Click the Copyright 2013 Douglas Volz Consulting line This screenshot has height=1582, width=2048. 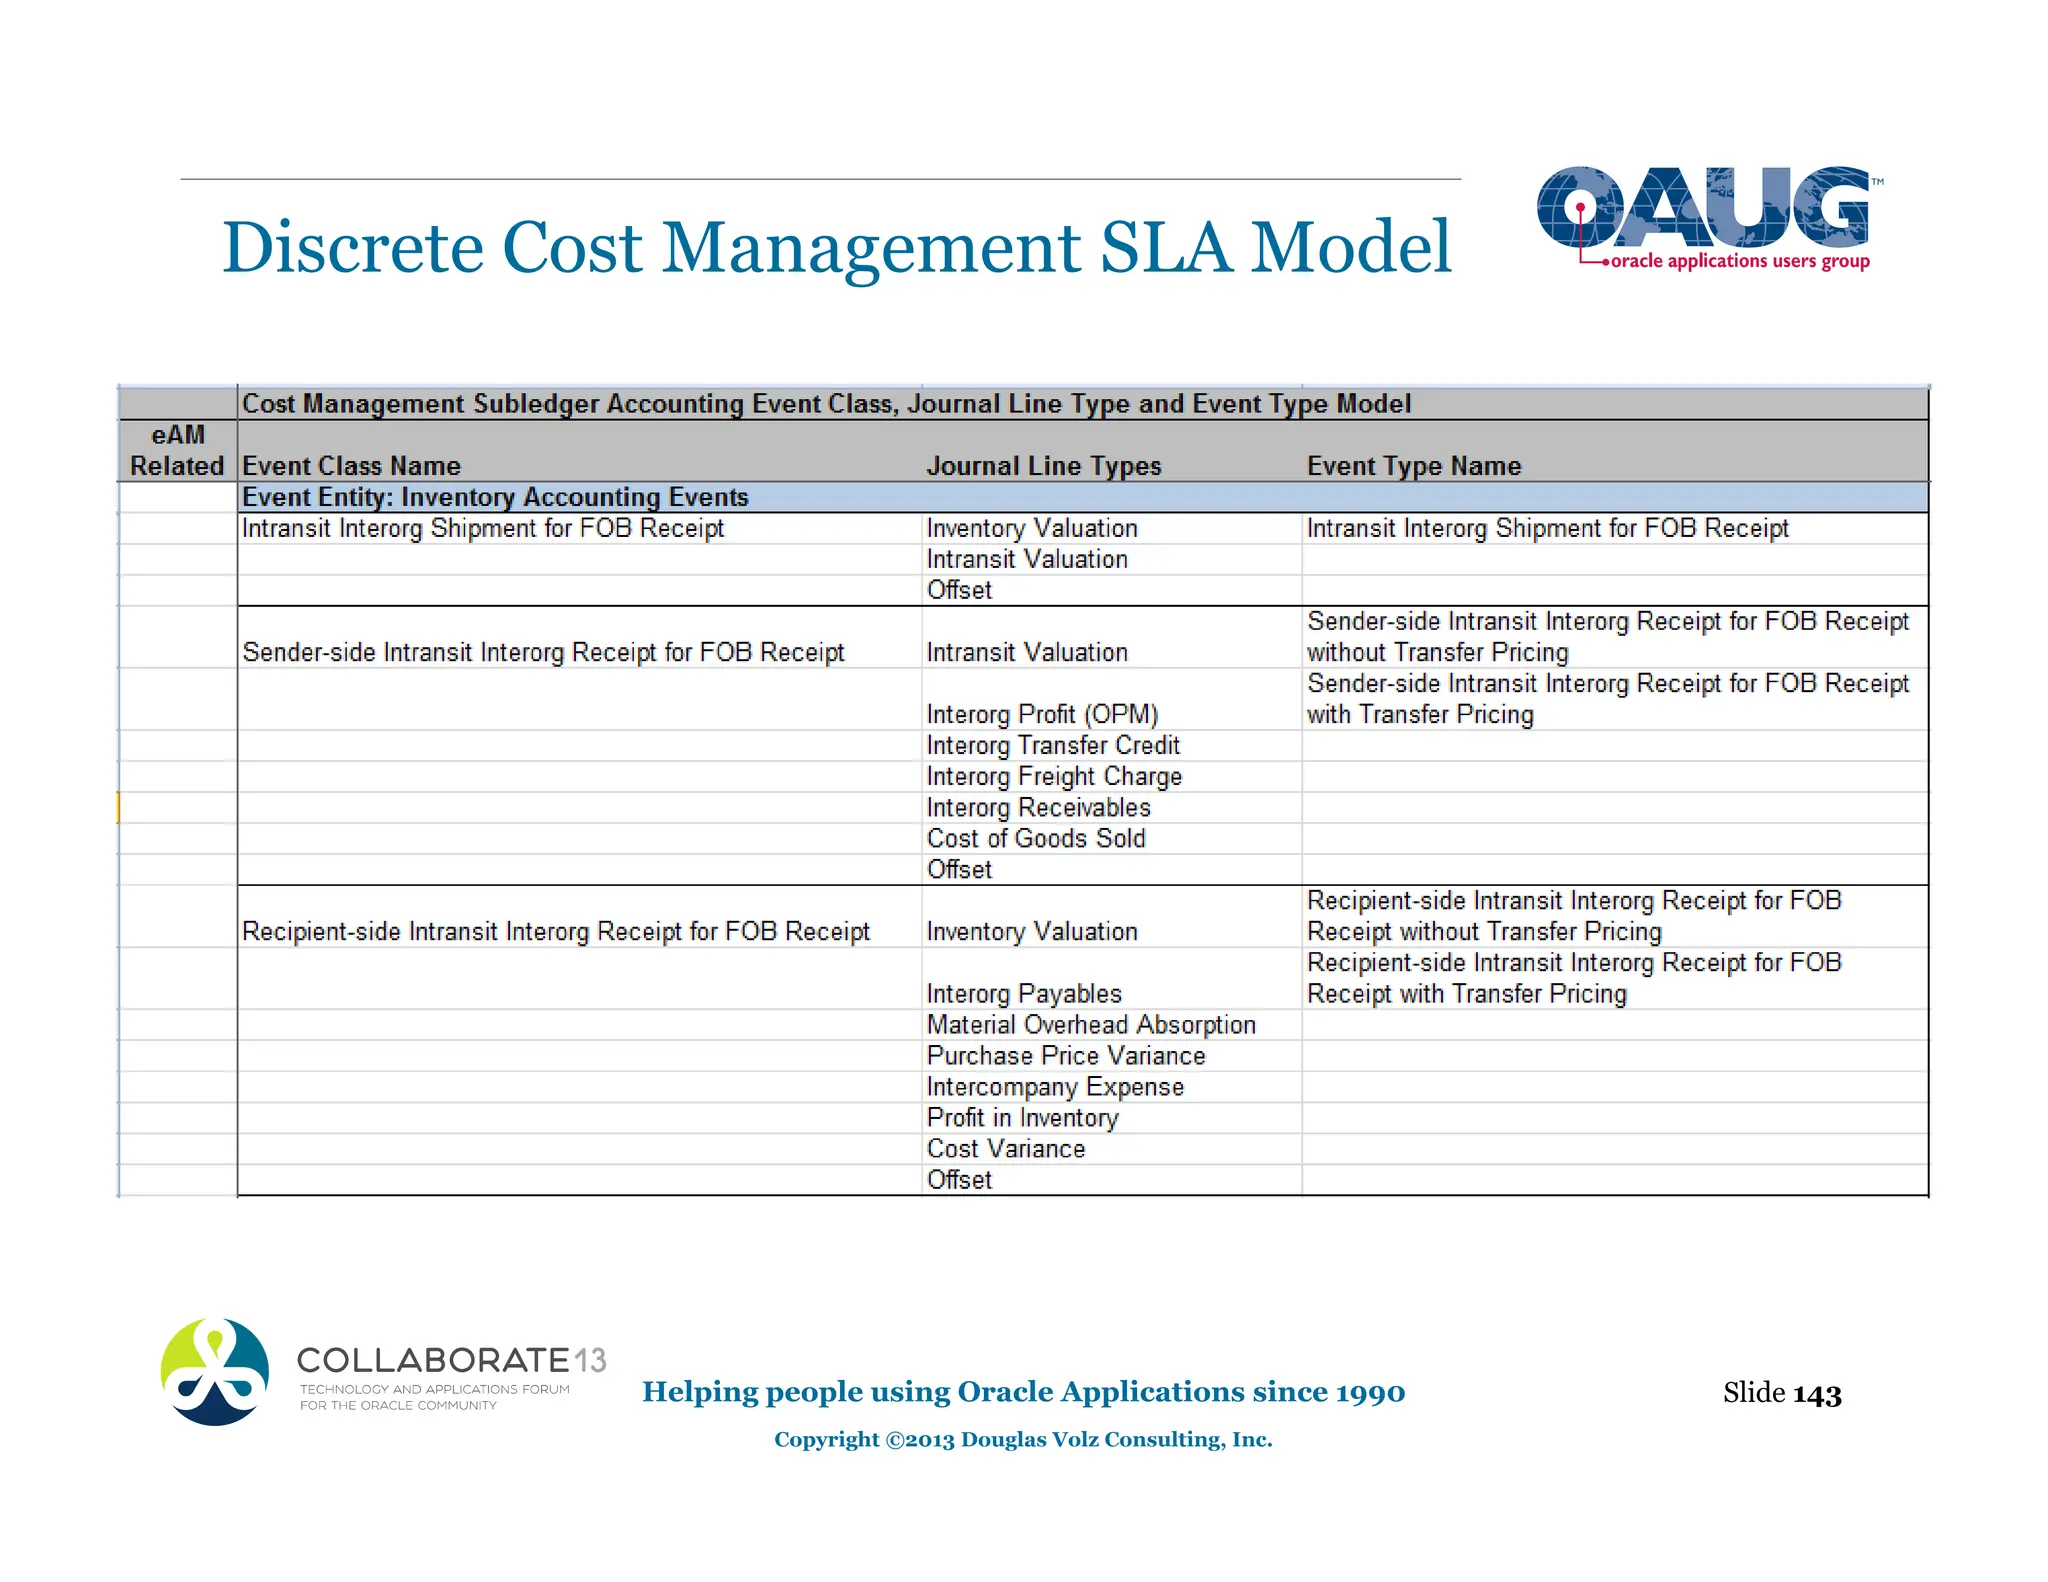[1023, 1439]
